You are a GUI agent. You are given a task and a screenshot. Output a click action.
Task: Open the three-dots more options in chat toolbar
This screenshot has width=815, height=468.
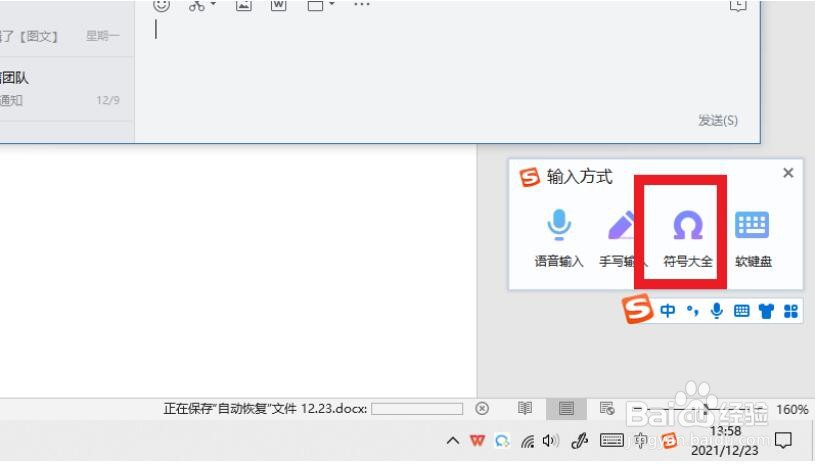(361, 4)
